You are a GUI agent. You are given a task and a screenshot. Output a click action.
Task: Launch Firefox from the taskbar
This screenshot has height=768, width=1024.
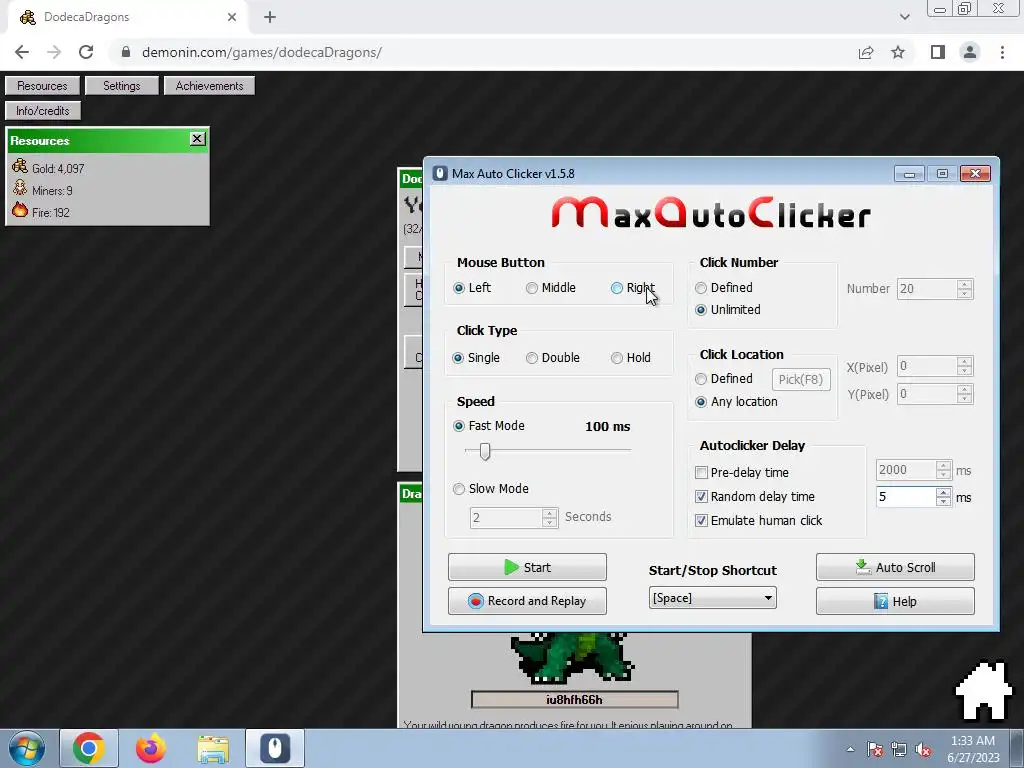point(151,748)
